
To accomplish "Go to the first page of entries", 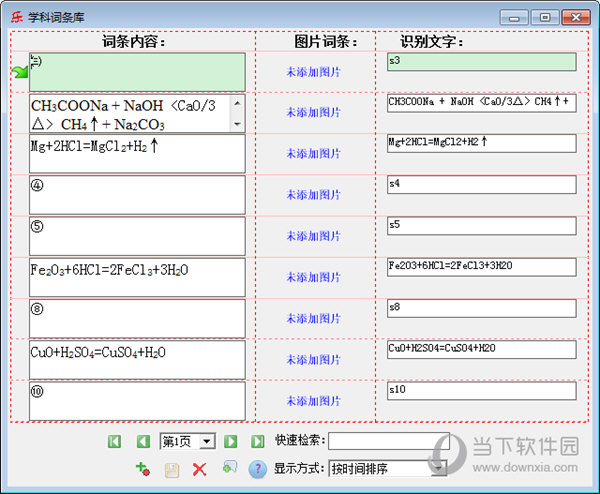I will pyautogui.click(x=114, y=441).
